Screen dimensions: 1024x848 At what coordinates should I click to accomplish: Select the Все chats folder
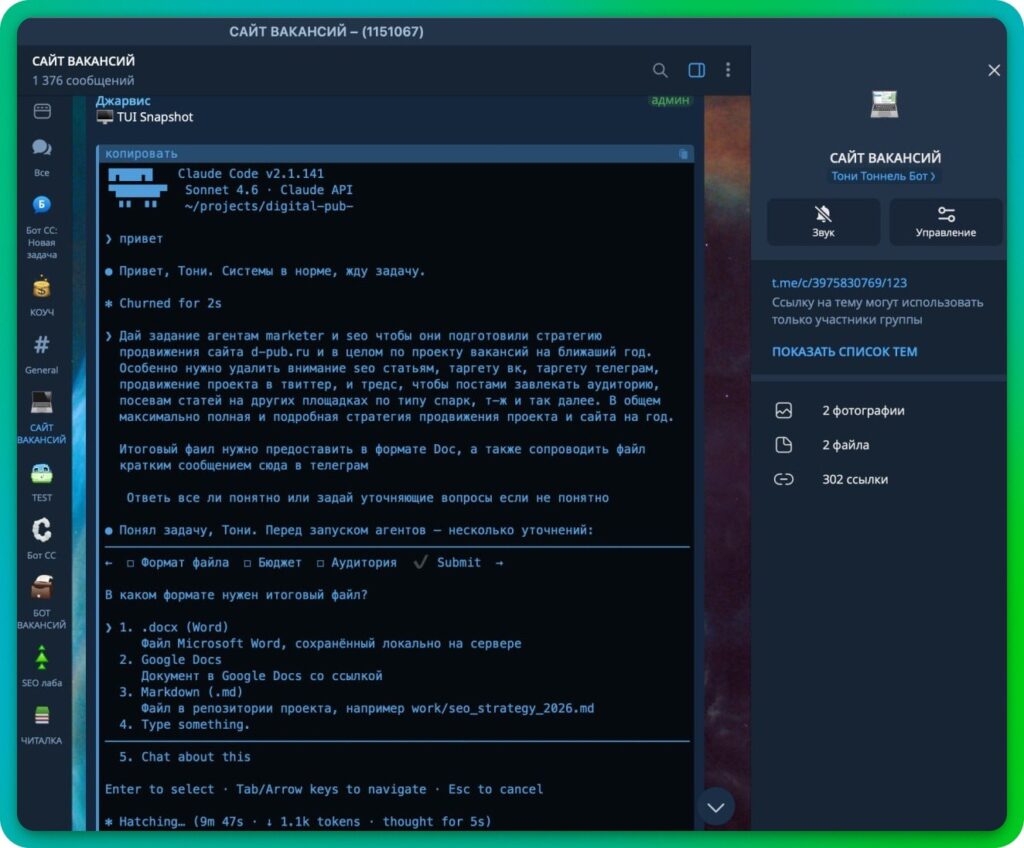42,157
